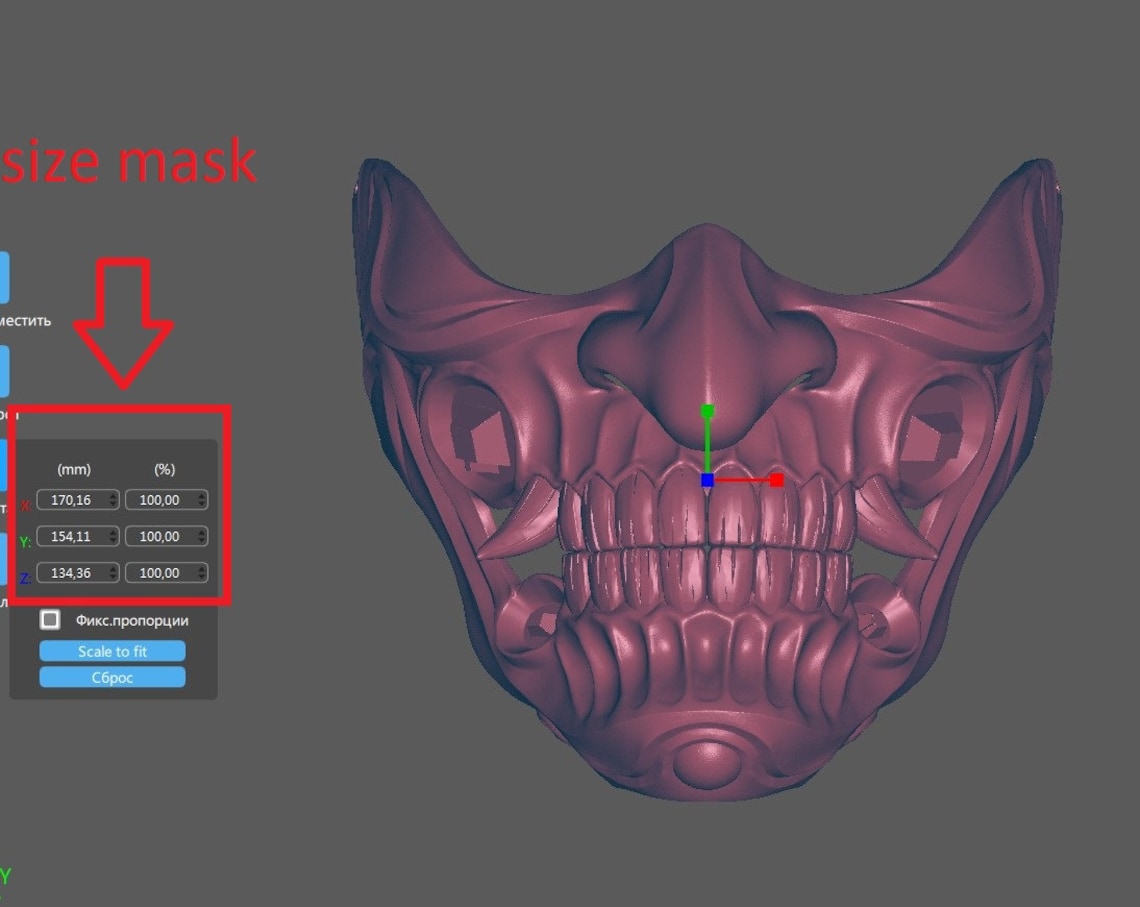Edit the Z size field showing 134,36
This screenshot has height=907, width=1140.
coord(72,572)
